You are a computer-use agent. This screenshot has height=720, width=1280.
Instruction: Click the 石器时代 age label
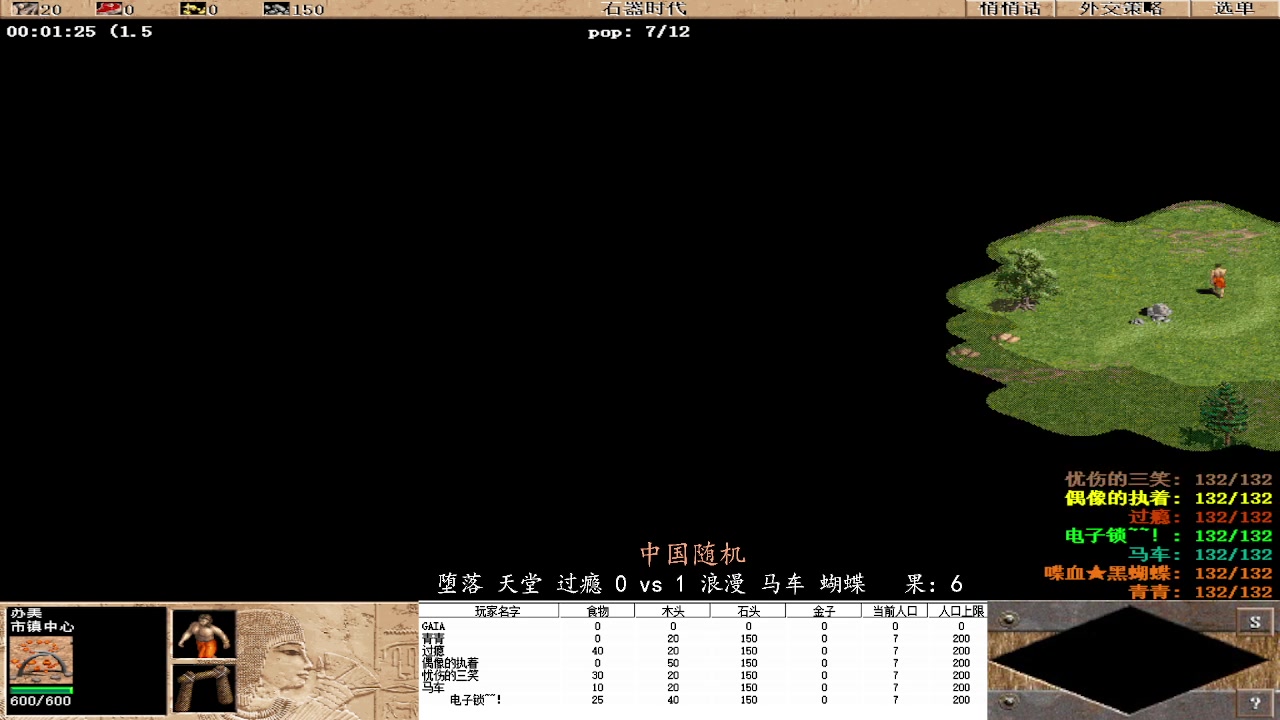pos(645,9)
